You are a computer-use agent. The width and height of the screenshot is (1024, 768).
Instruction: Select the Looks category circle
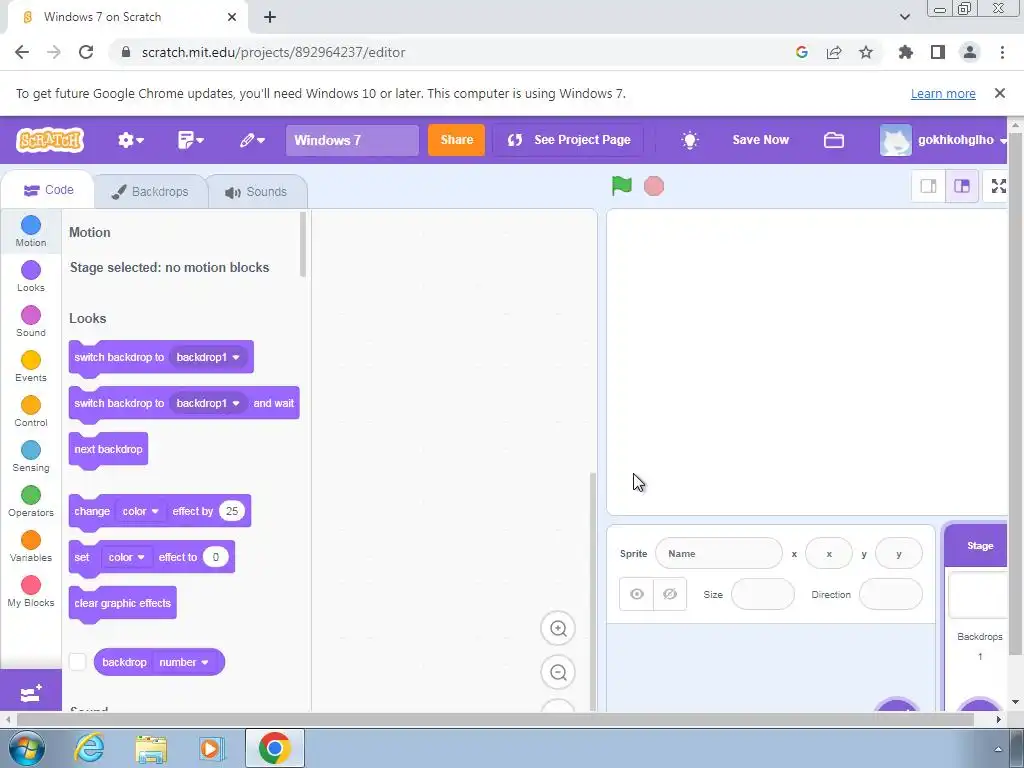[31, 270]
